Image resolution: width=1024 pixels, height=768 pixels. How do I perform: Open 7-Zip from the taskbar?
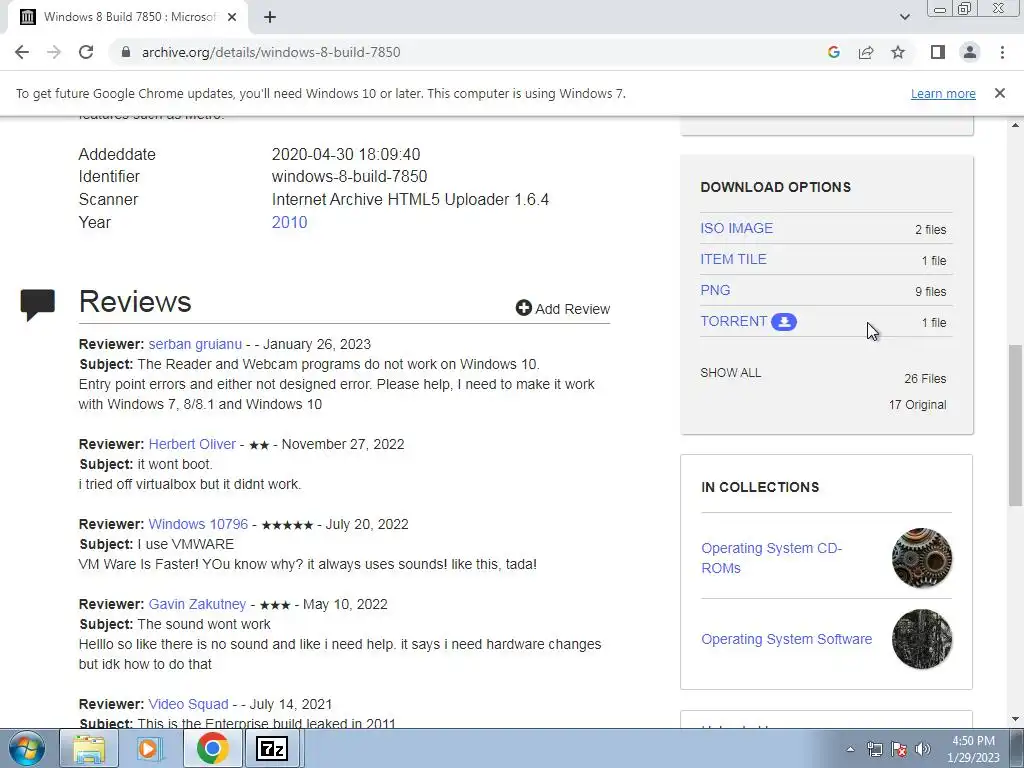pos(272,748)
